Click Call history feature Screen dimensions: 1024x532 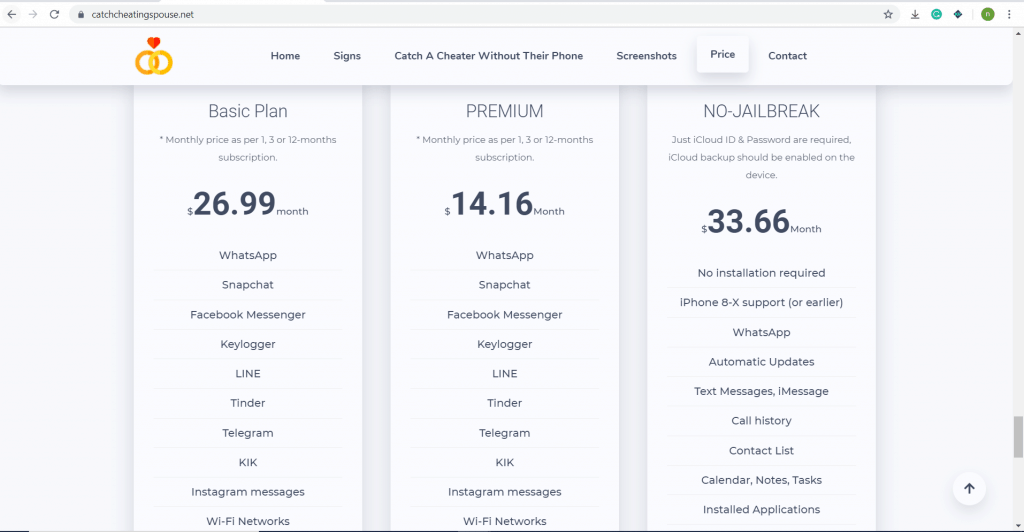pos(761,420)
